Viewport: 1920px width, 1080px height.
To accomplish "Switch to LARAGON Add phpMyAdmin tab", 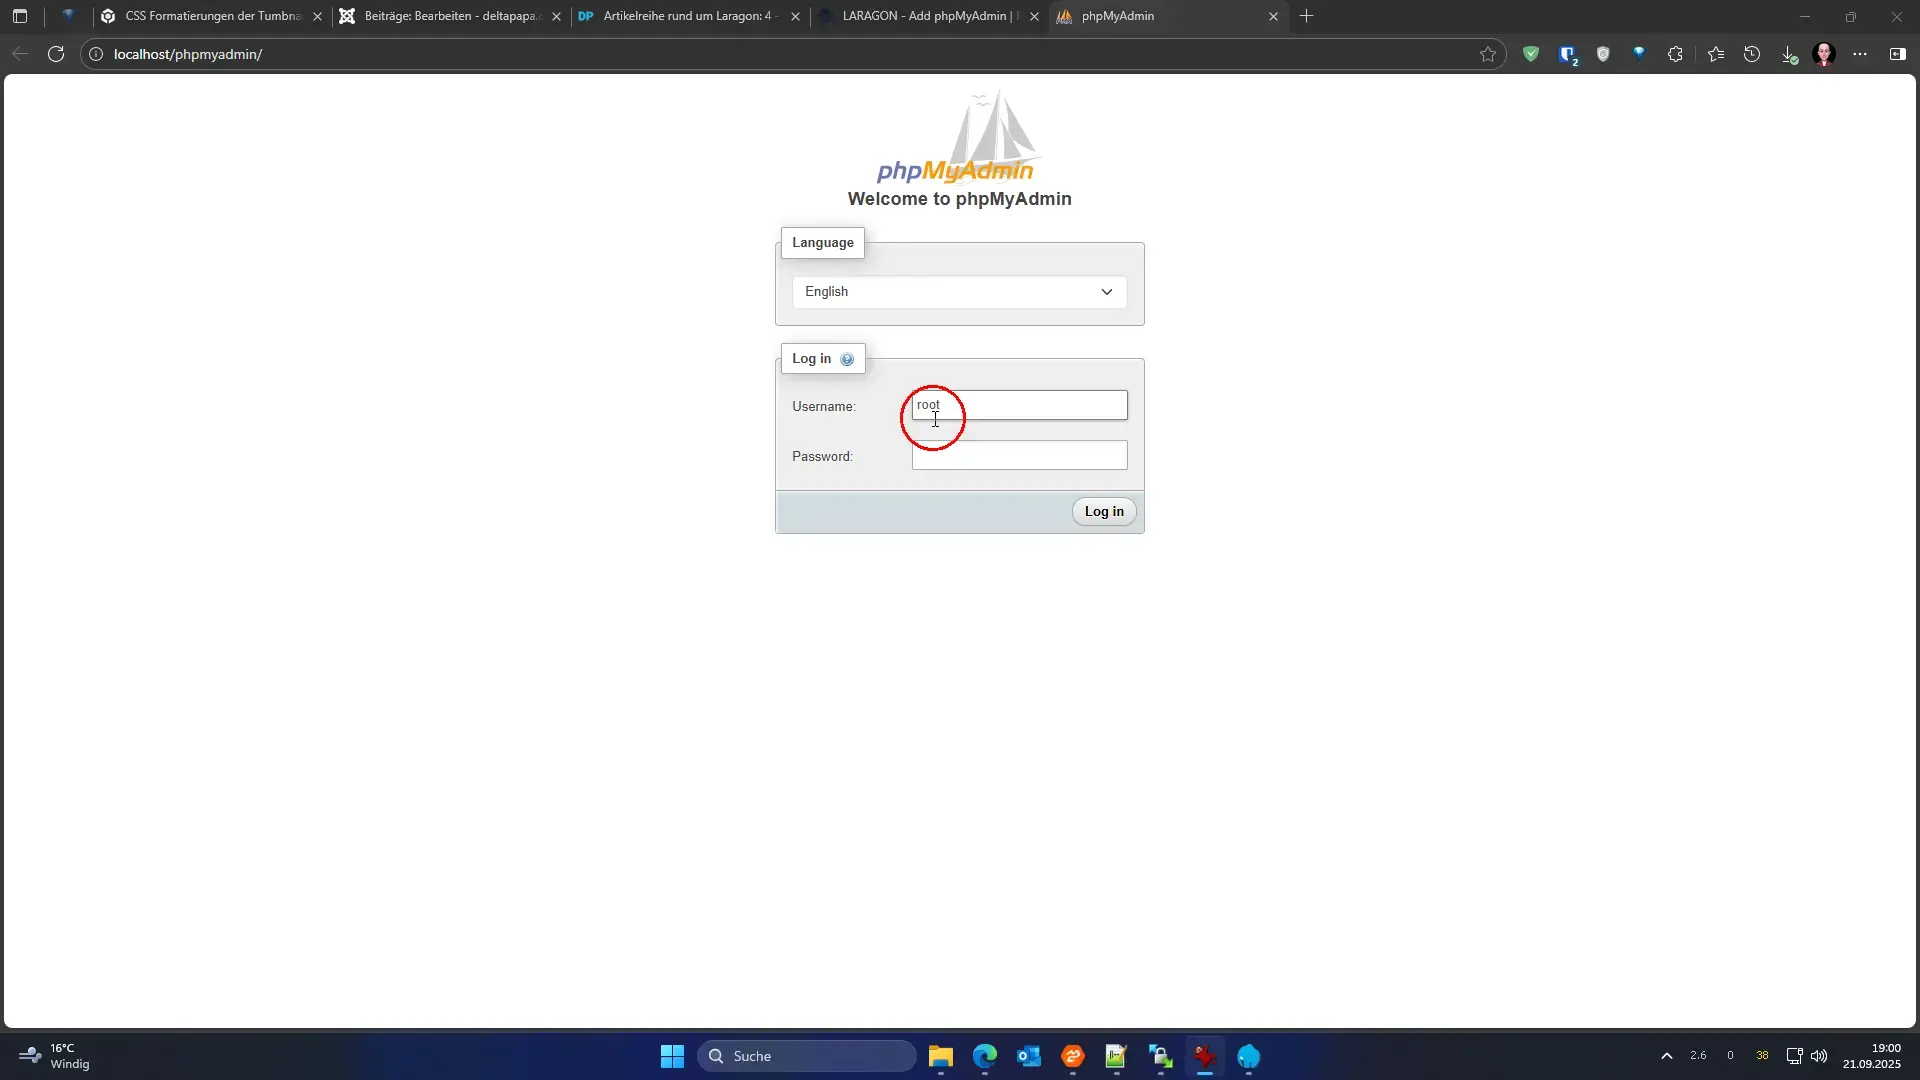I will pyautogui.click(x=923, y=16).
